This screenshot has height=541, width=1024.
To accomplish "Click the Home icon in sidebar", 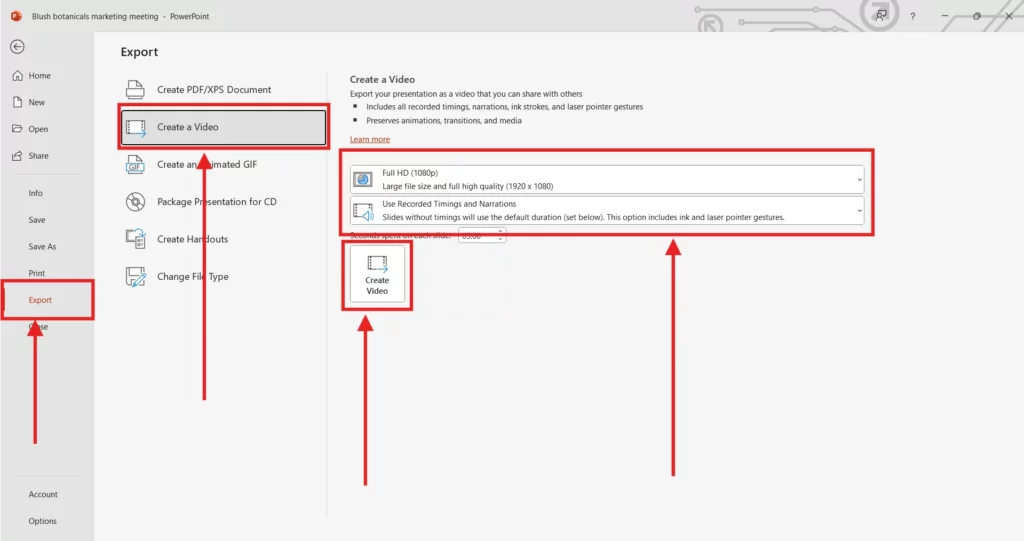I will tap(17, 76).
